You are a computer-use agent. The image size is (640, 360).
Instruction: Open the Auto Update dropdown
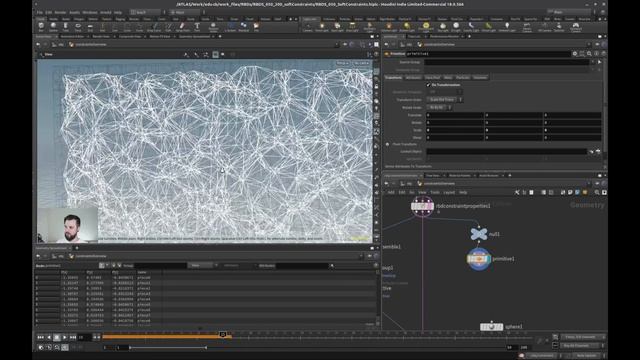coord(586,356)
